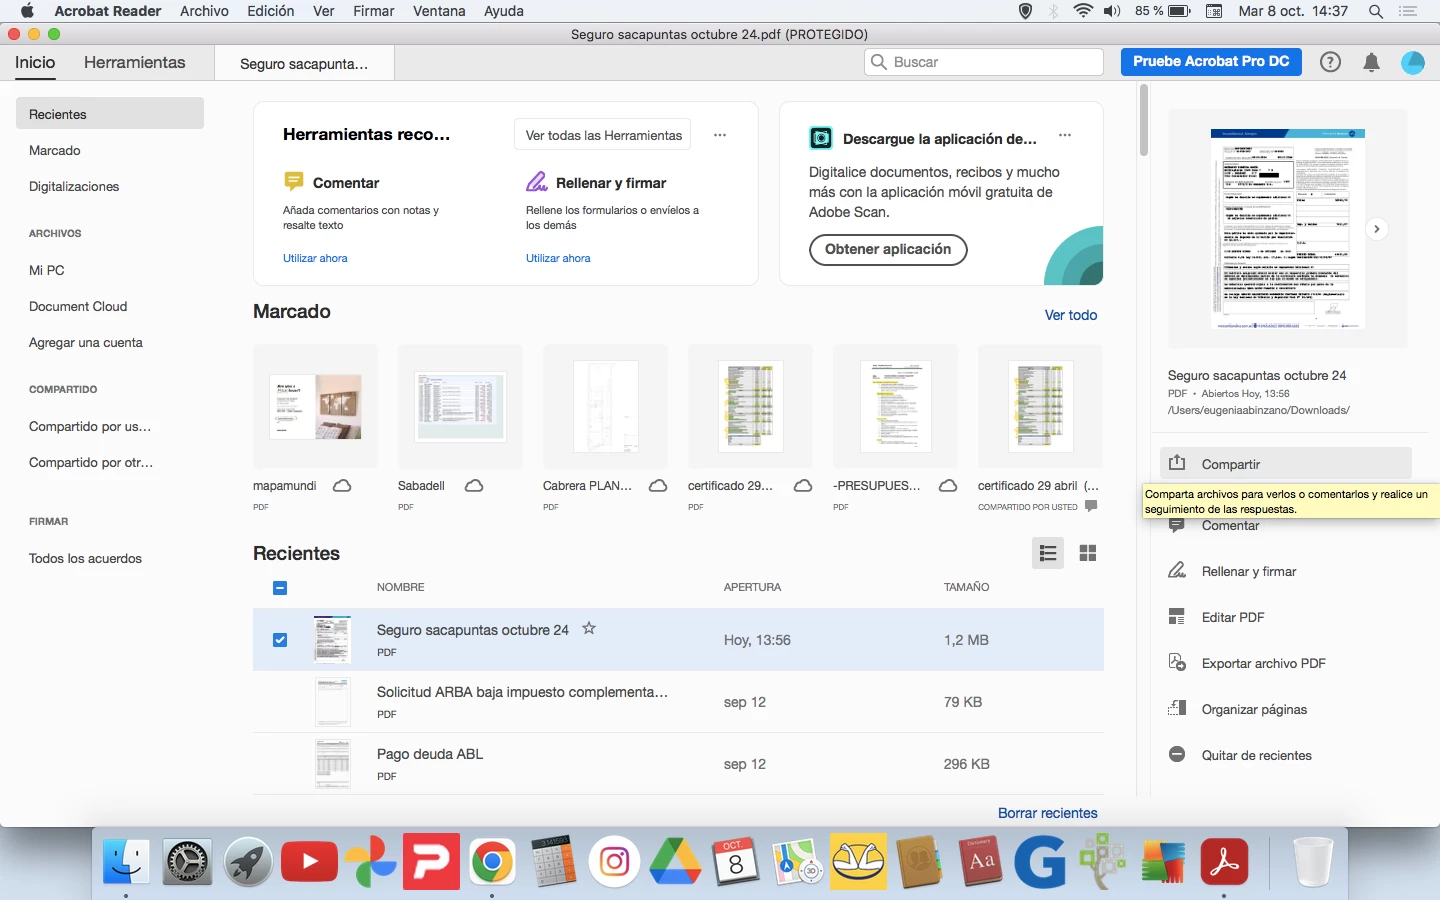Switch to the Inicio tab
The image size is (1440, 900).
(35, 62)
